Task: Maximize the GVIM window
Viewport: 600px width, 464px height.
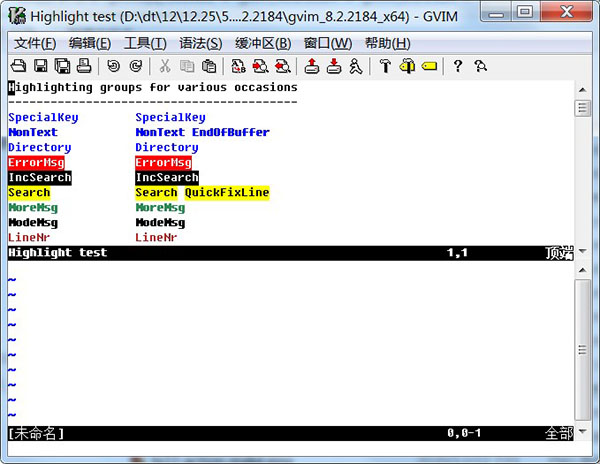Action: coord(525,13)
